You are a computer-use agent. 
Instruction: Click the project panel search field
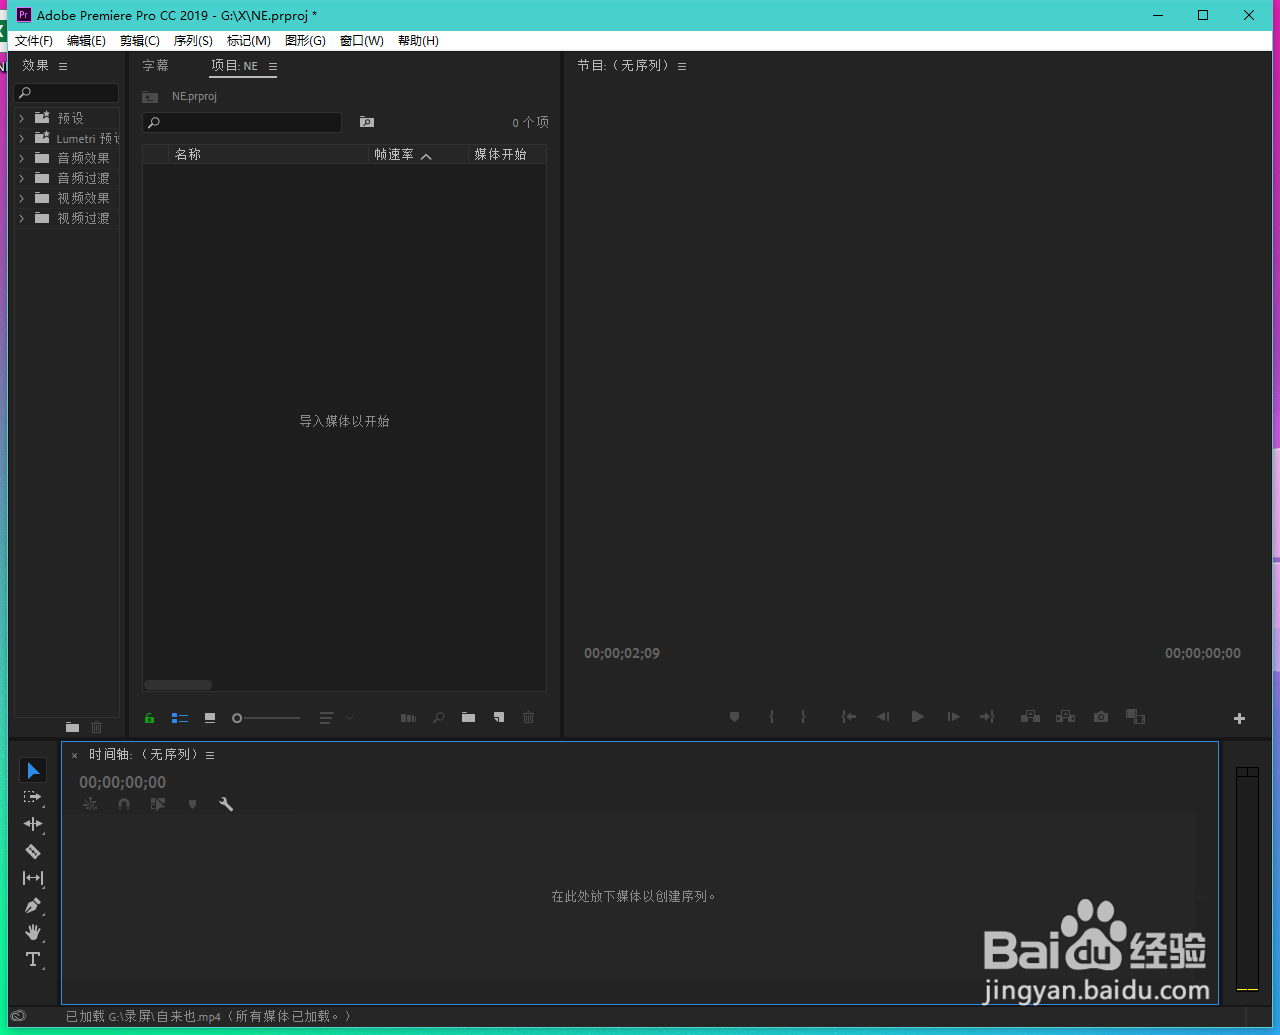point(242,122)
